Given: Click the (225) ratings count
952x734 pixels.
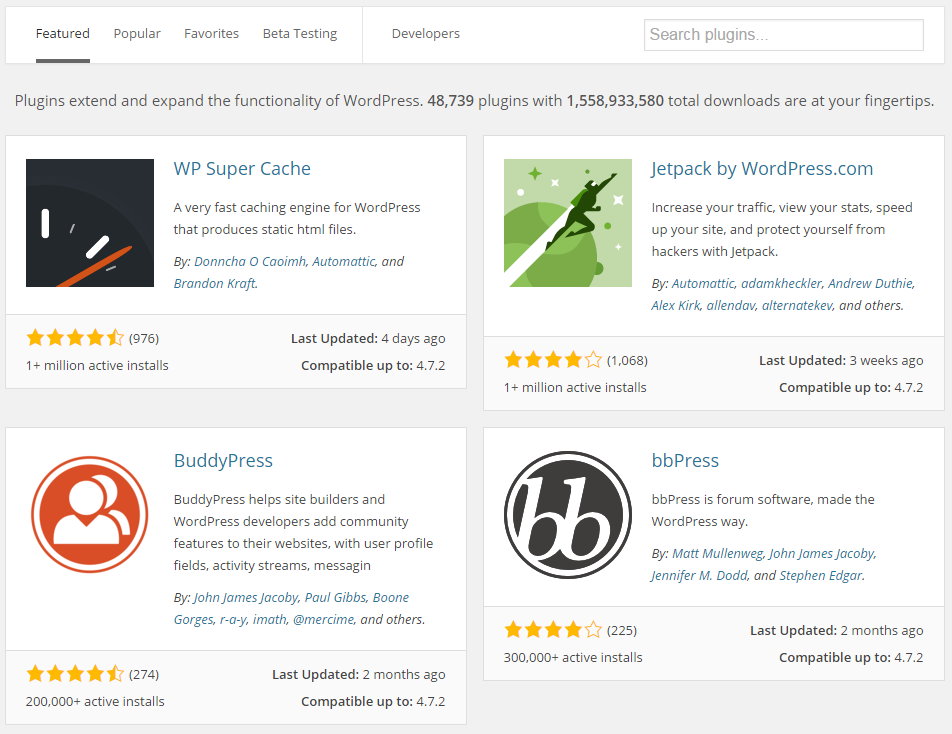Looking at the screenshot, I should pos(622,630).
